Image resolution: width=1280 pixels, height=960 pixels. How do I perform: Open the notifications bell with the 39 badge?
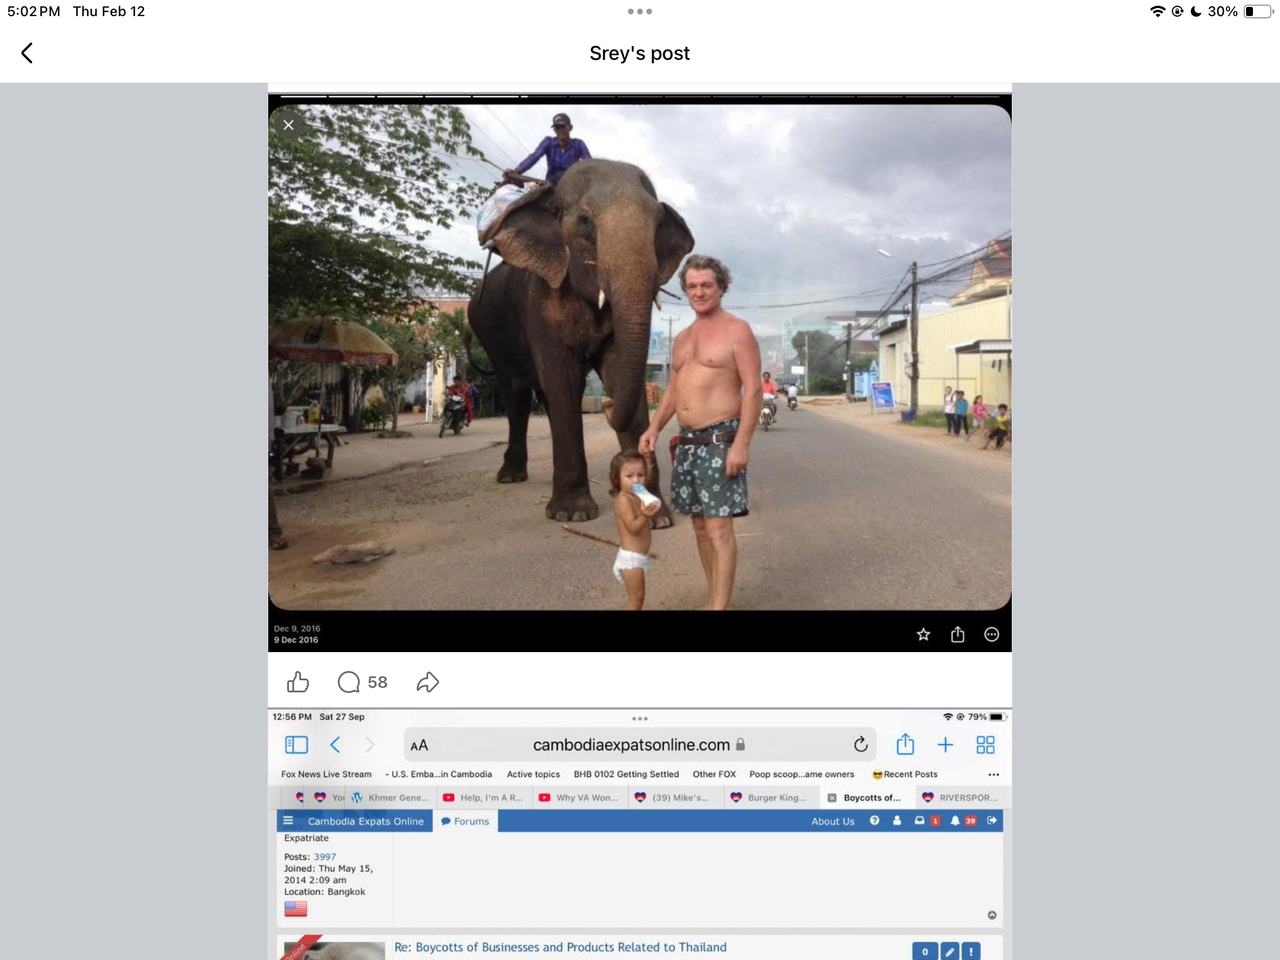[x=963, y=821]
